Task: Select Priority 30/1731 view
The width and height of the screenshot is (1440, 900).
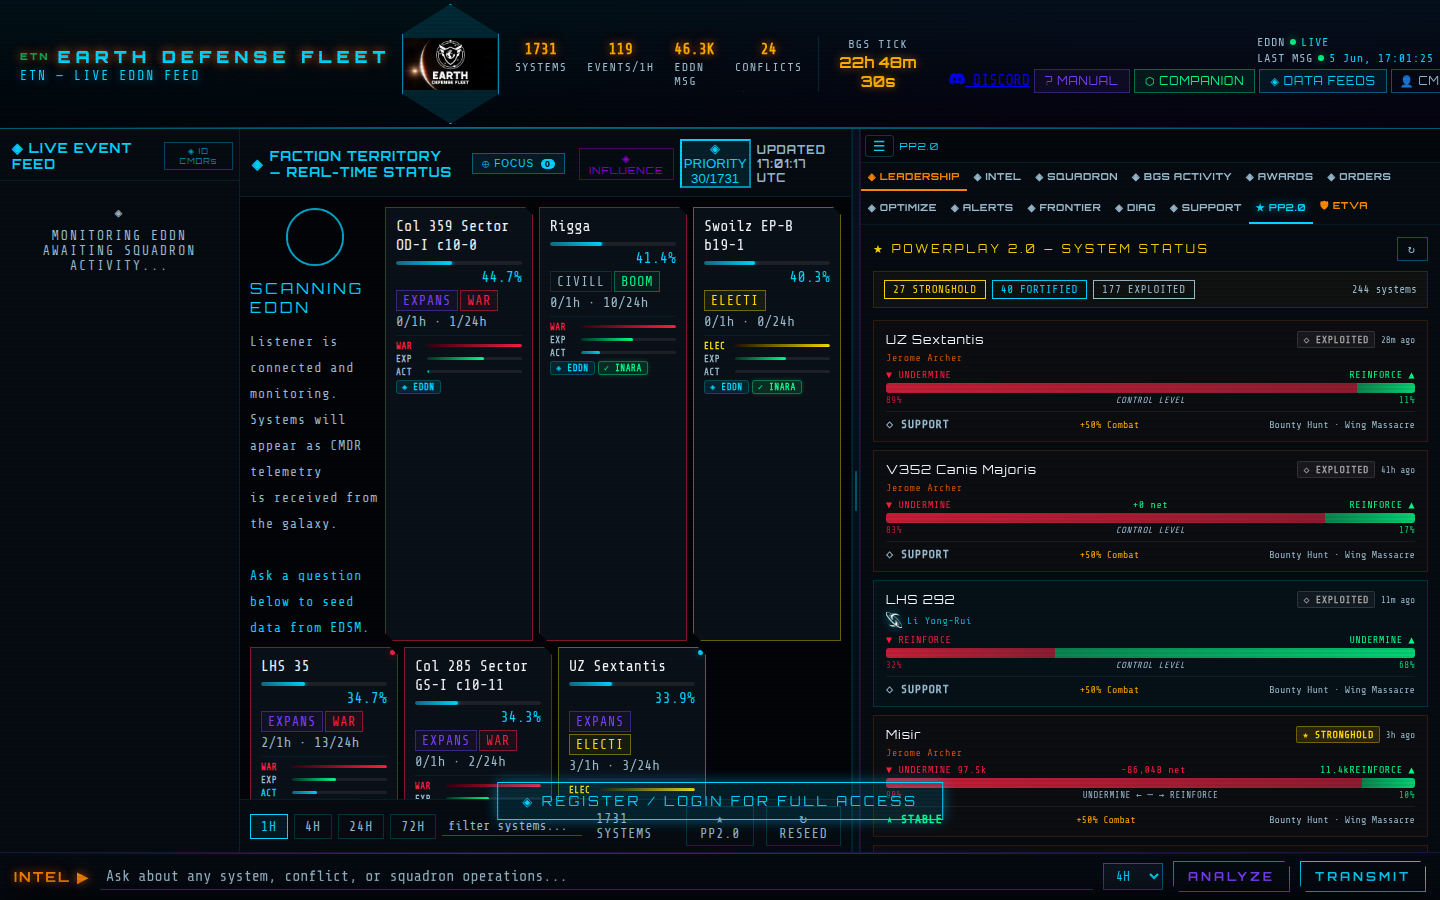Action: point(715,164)
